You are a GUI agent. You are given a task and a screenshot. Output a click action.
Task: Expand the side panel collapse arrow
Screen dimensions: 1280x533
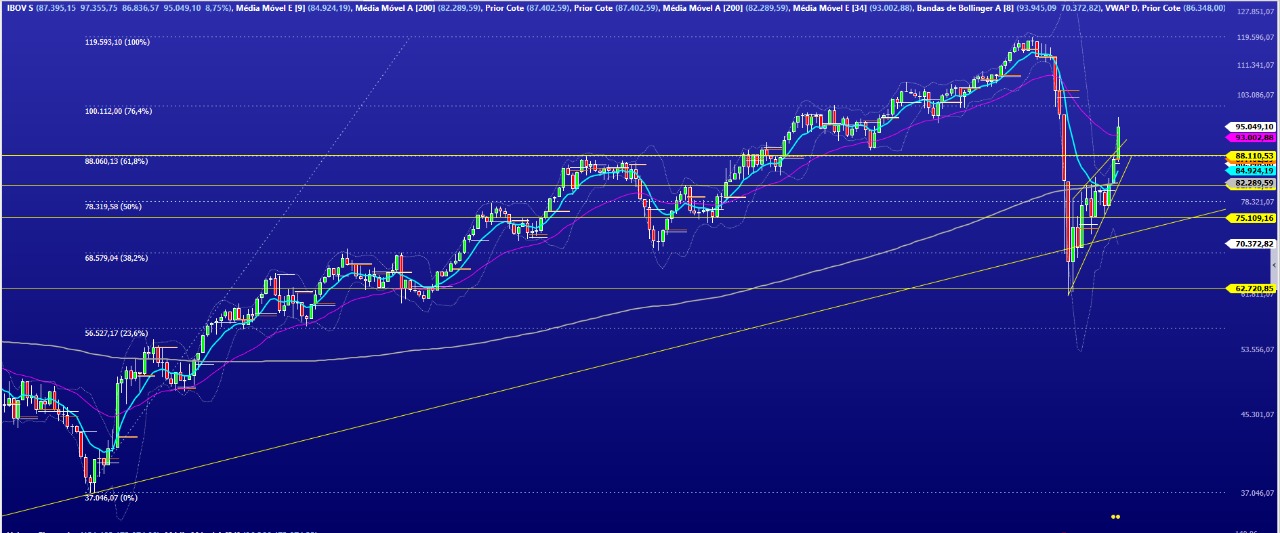click(x=1274, y=265)
